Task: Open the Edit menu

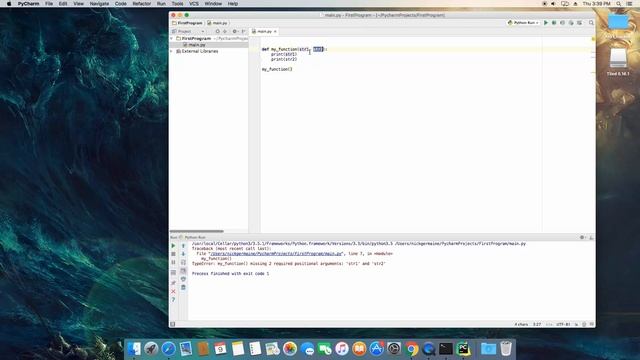Action: (63, 4)
